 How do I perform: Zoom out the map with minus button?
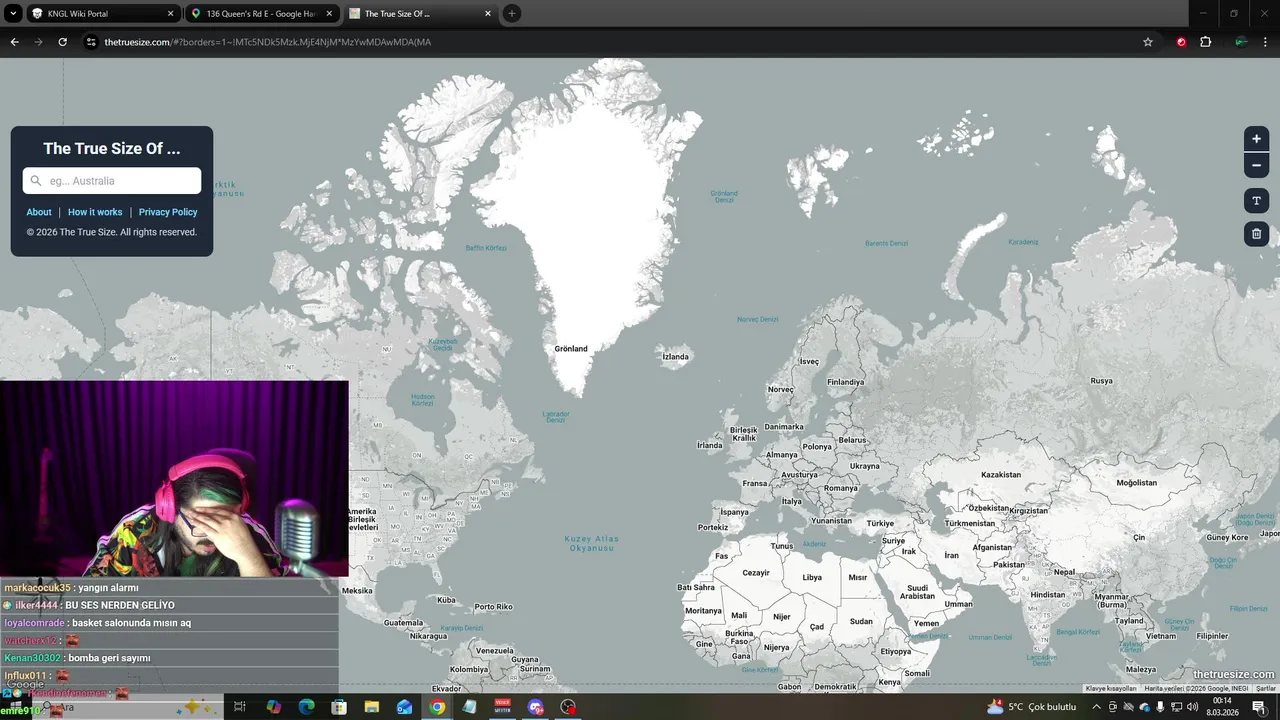(1256, 165)
